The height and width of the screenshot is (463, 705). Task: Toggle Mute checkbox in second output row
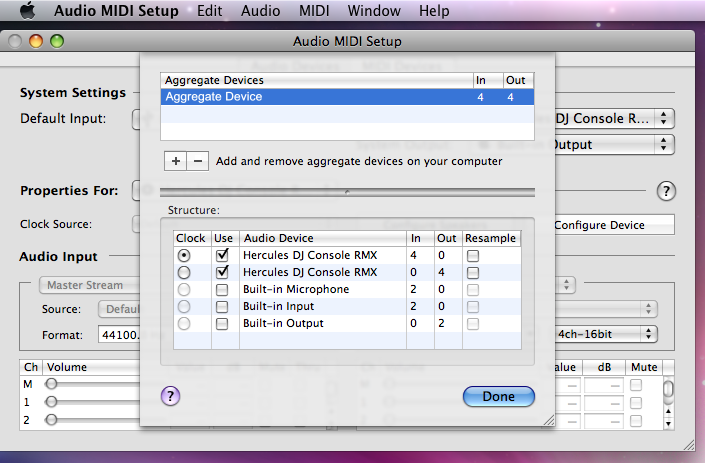636,403
